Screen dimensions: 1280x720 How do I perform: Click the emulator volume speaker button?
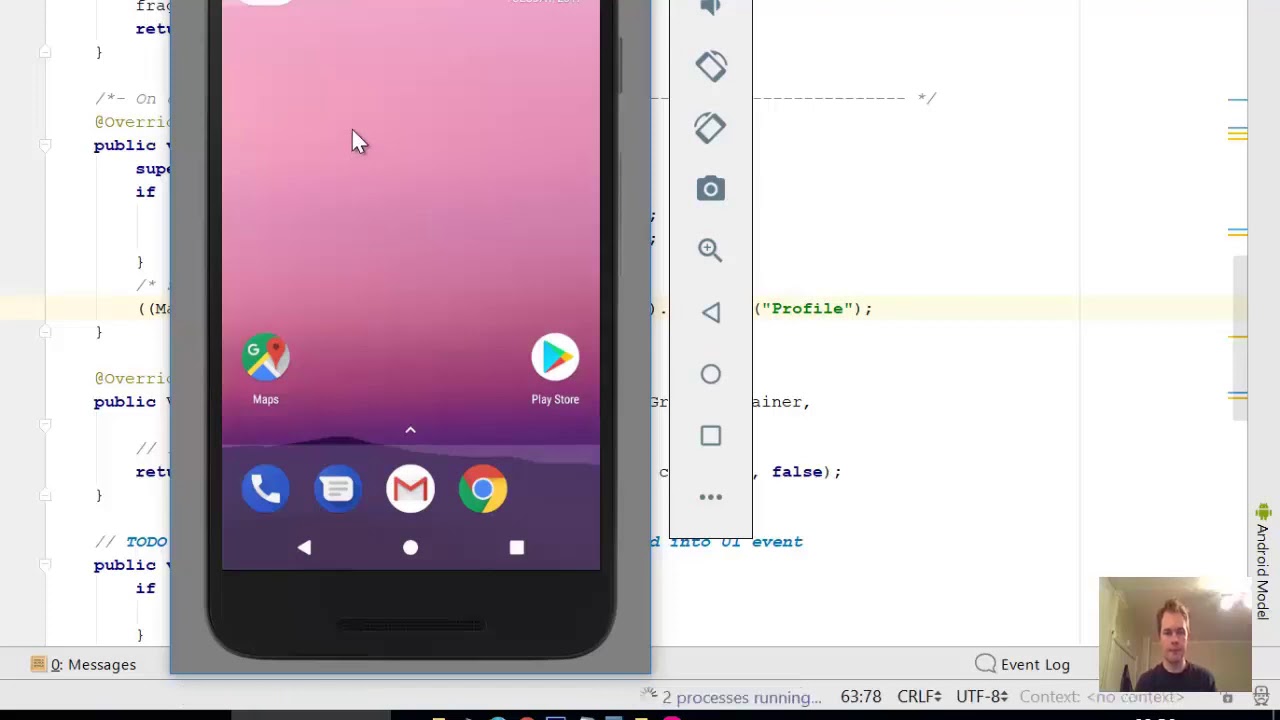[711, 8]
